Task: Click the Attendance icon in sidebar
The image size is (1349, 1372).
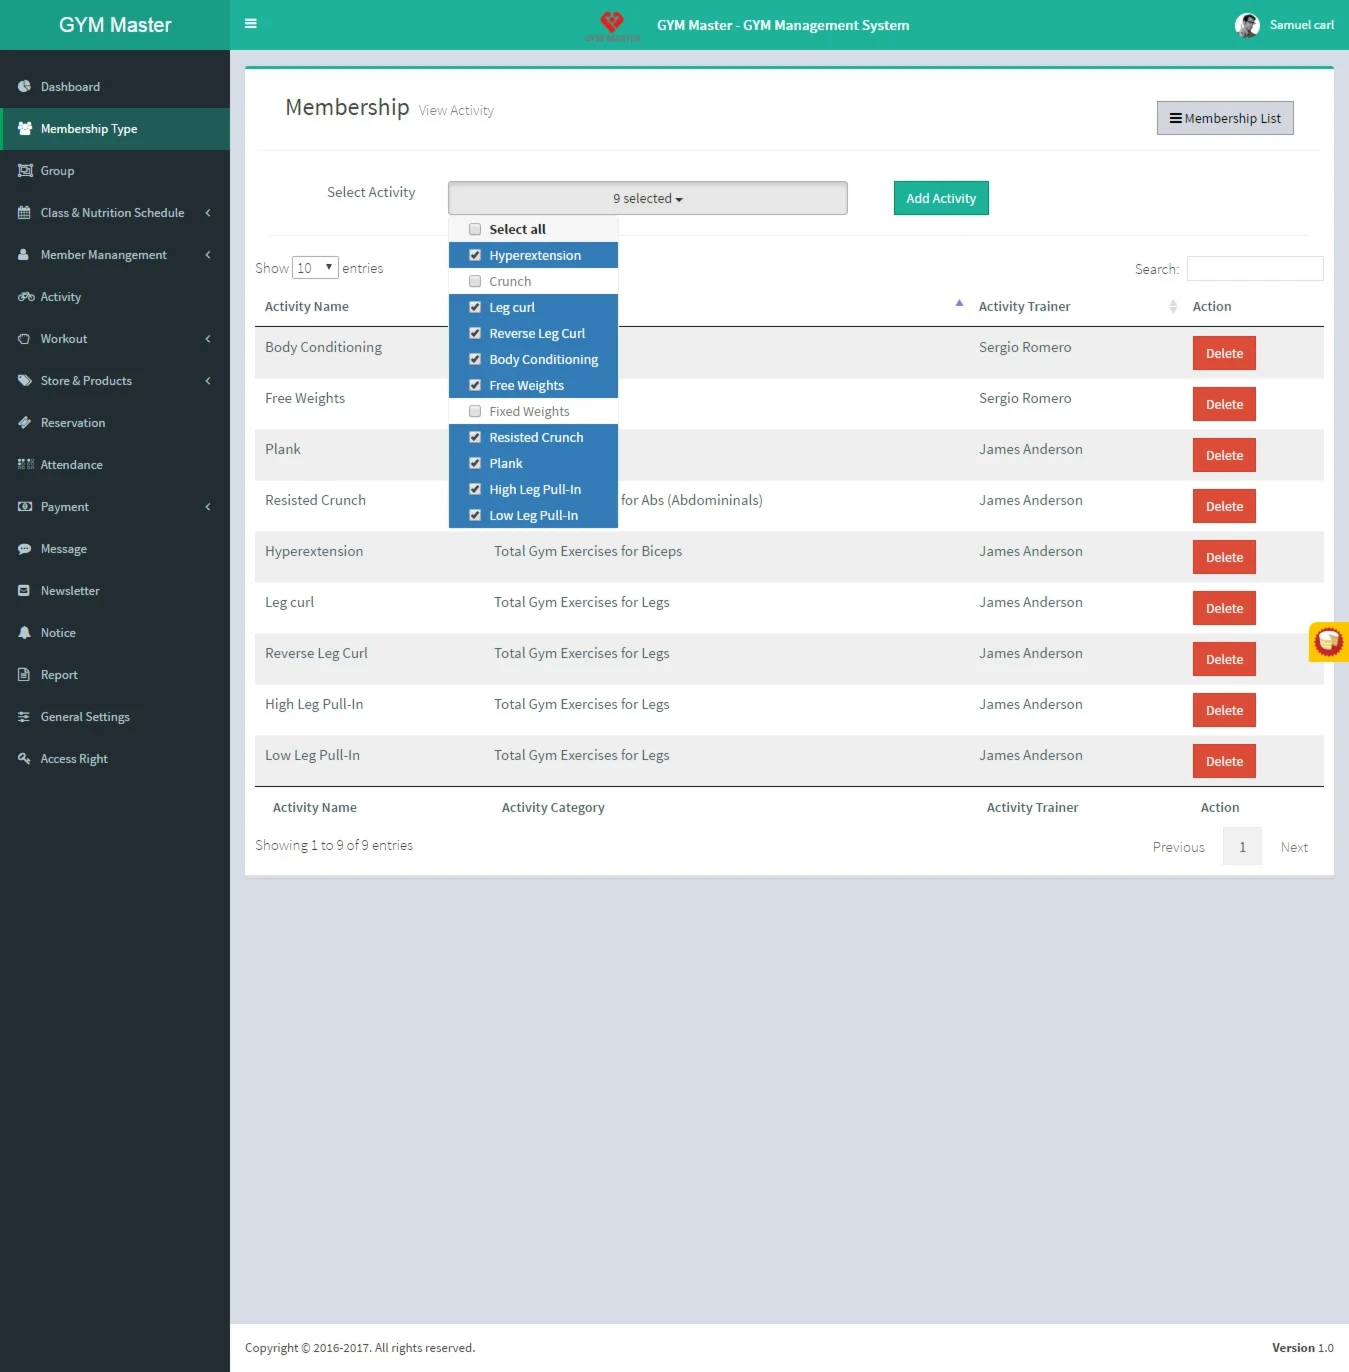Action: click(25, 465)
